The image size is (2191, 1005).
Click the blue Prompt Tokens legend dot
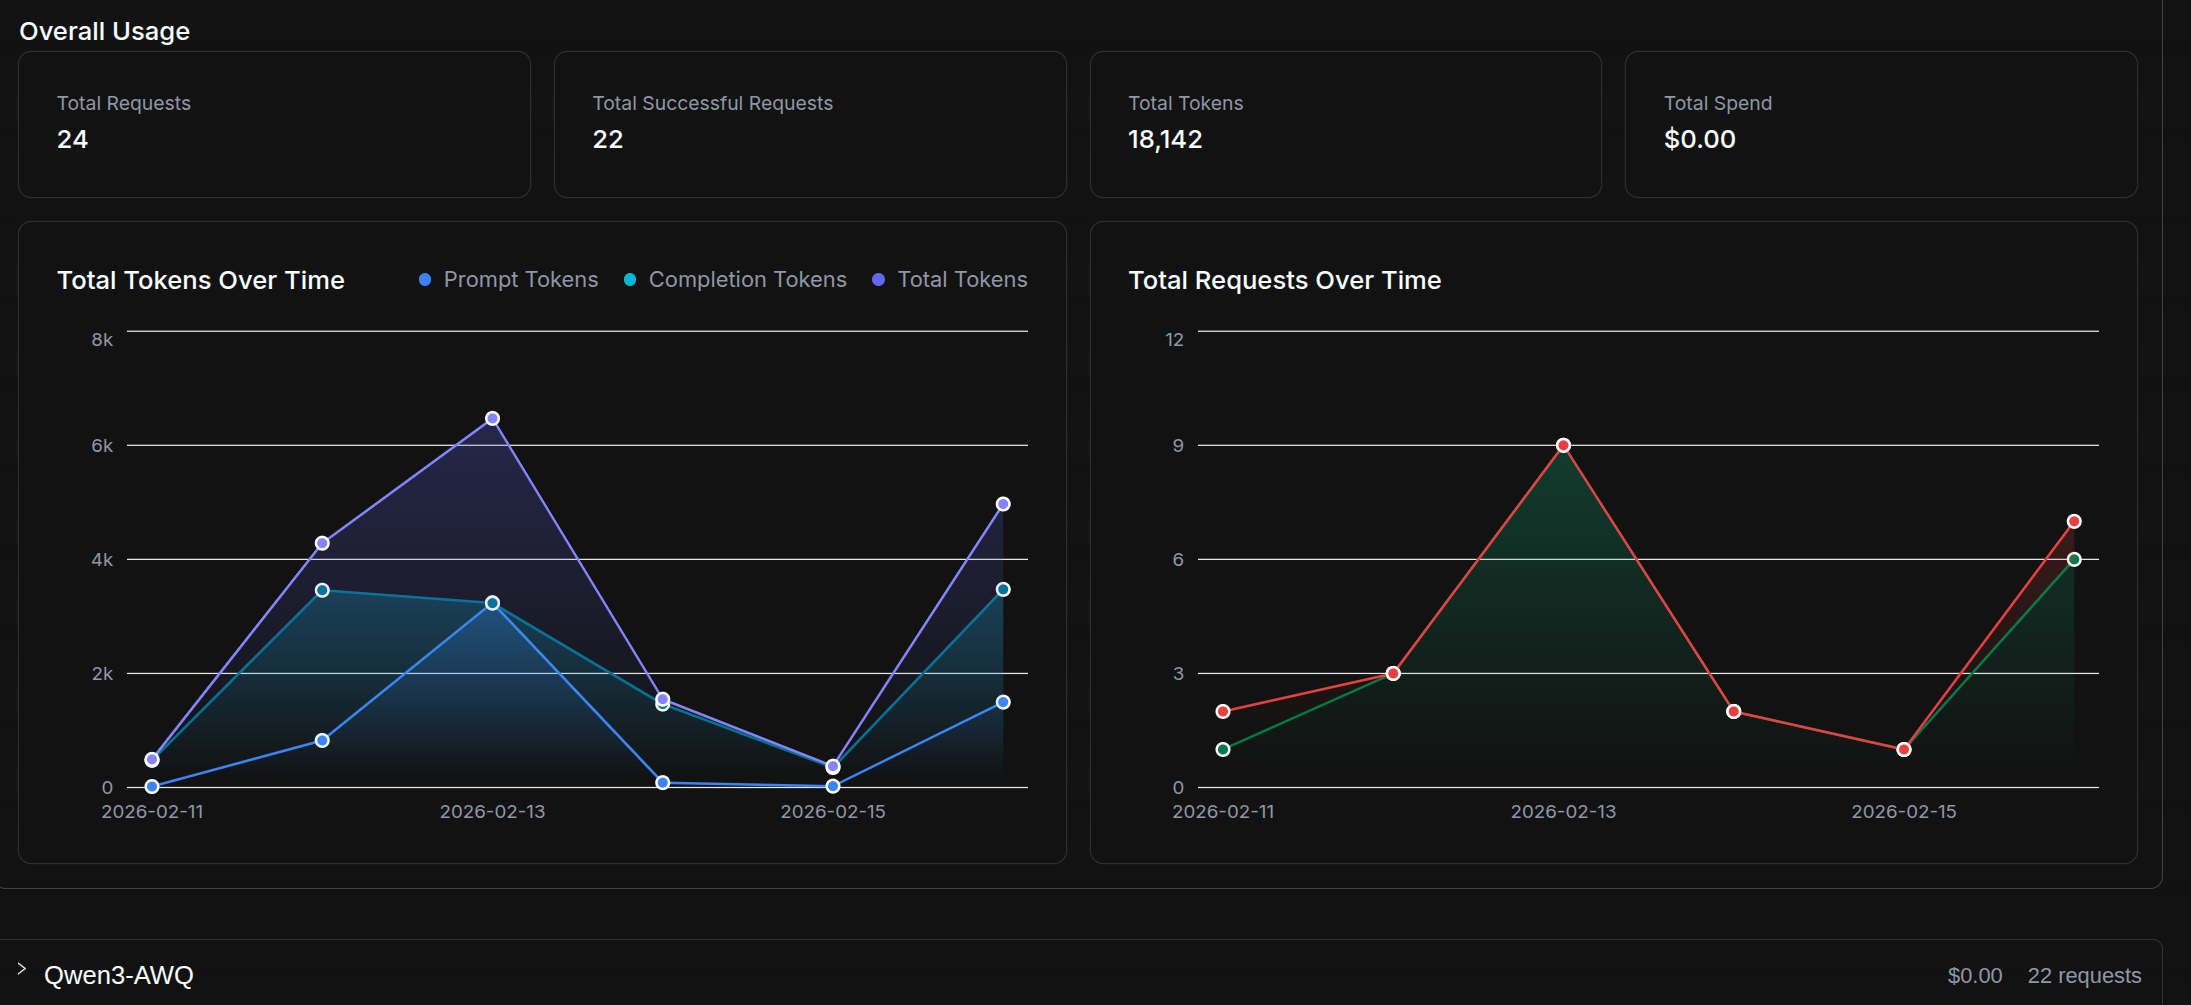[x=425, y=280]
